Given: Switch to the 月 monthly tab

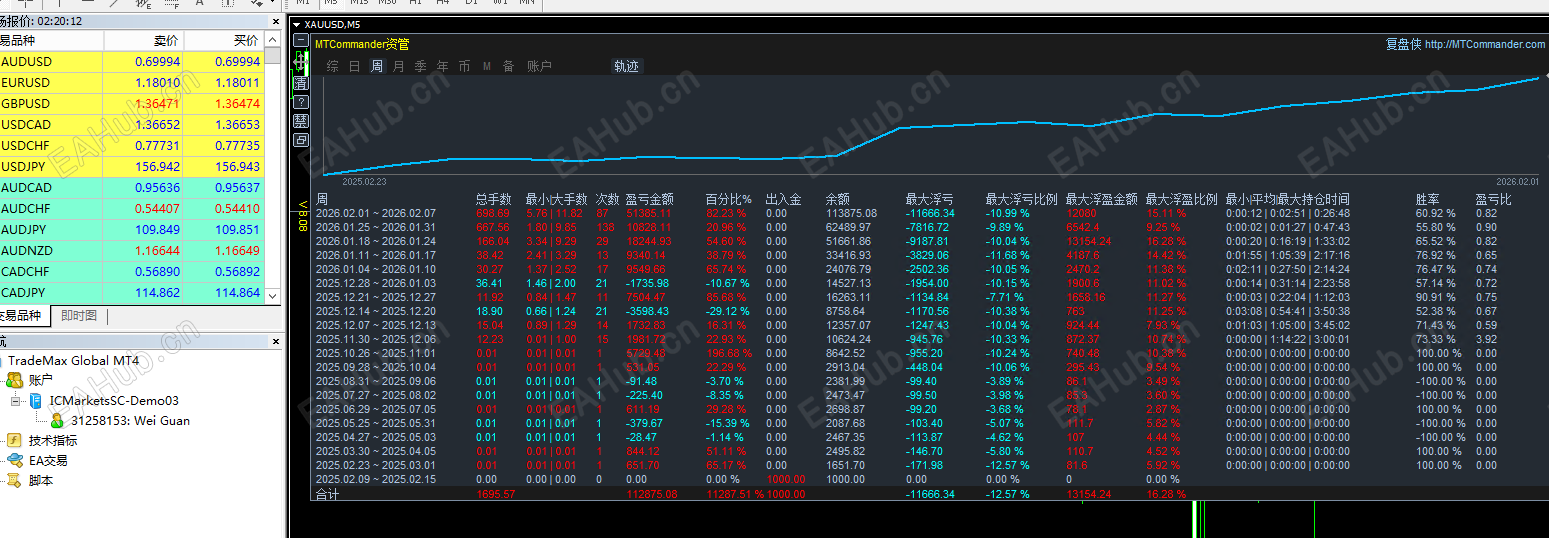Looking at the screenshot, I should pyautogui.click(x=398, y=66).
